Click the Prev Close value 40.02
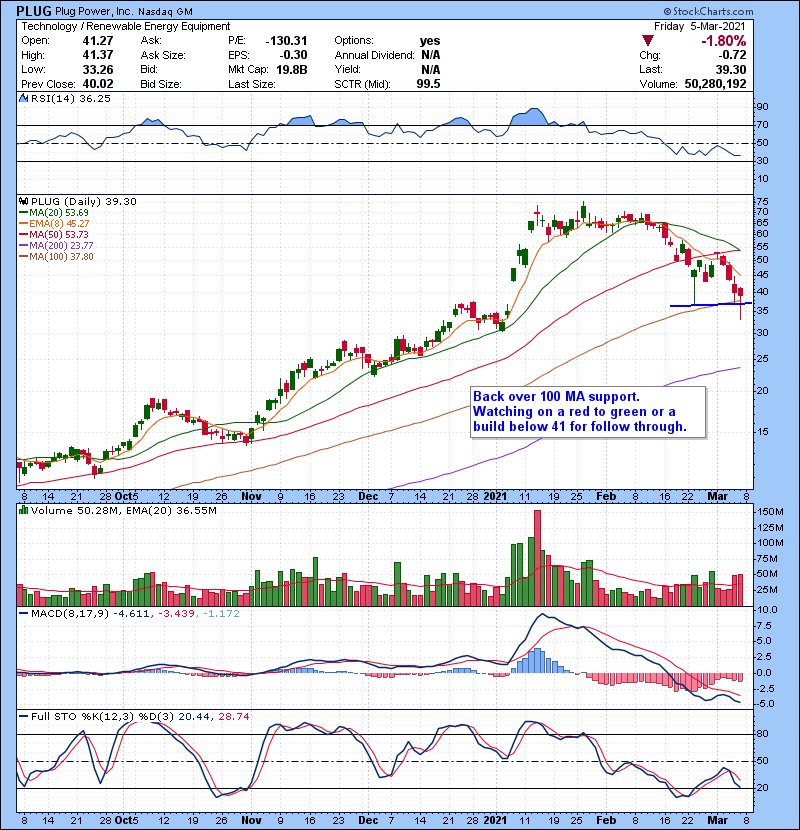The width and height of the screenshot is (800, 830). pos(98,84)
